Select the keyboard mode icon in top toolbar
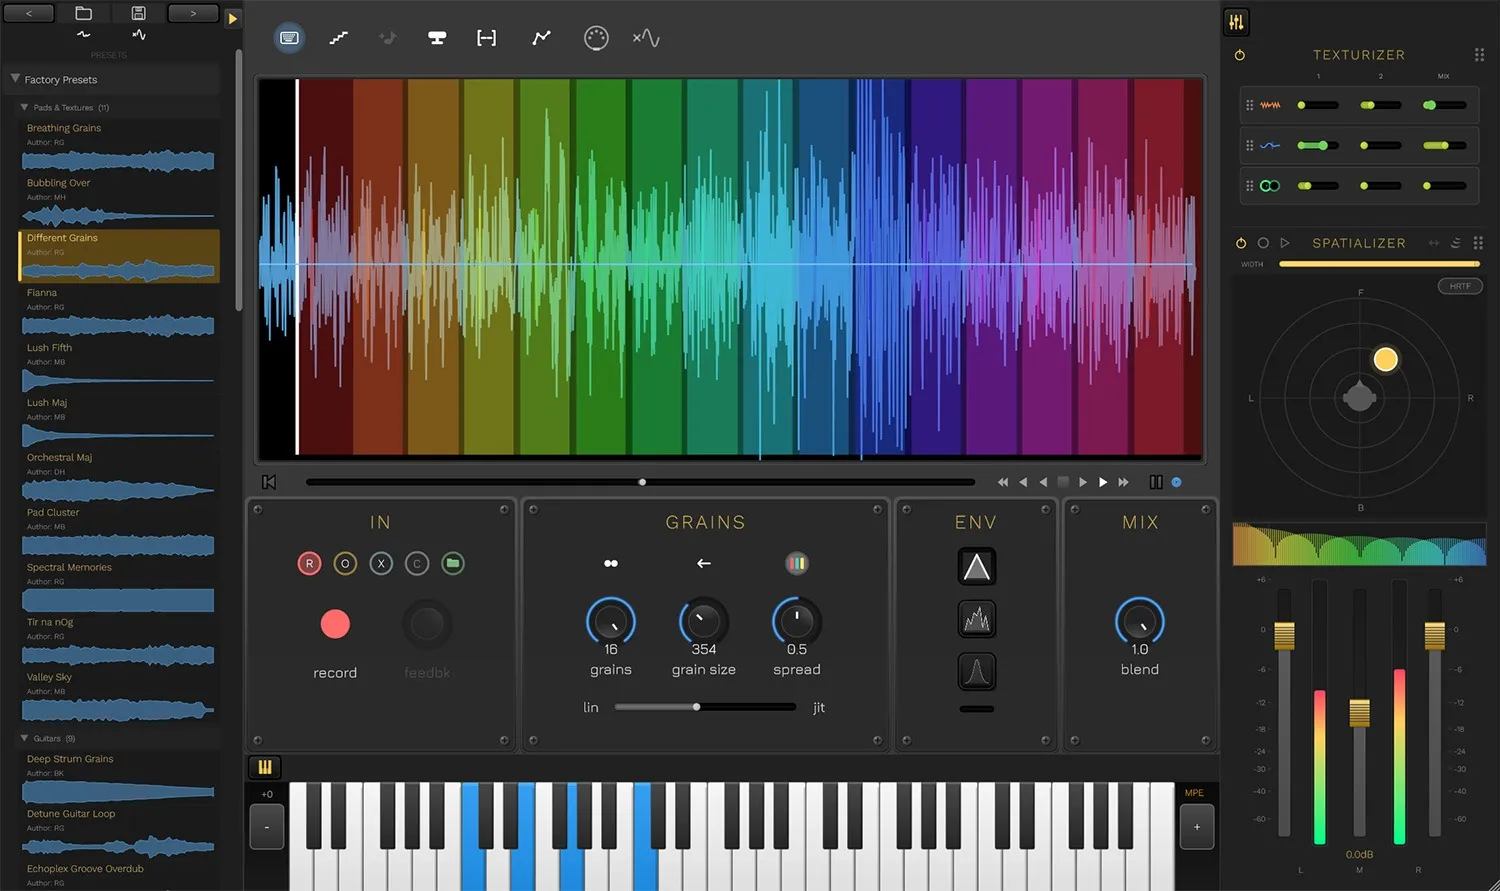This screenshot has width=1500, height=891. [x=290, y=38]
